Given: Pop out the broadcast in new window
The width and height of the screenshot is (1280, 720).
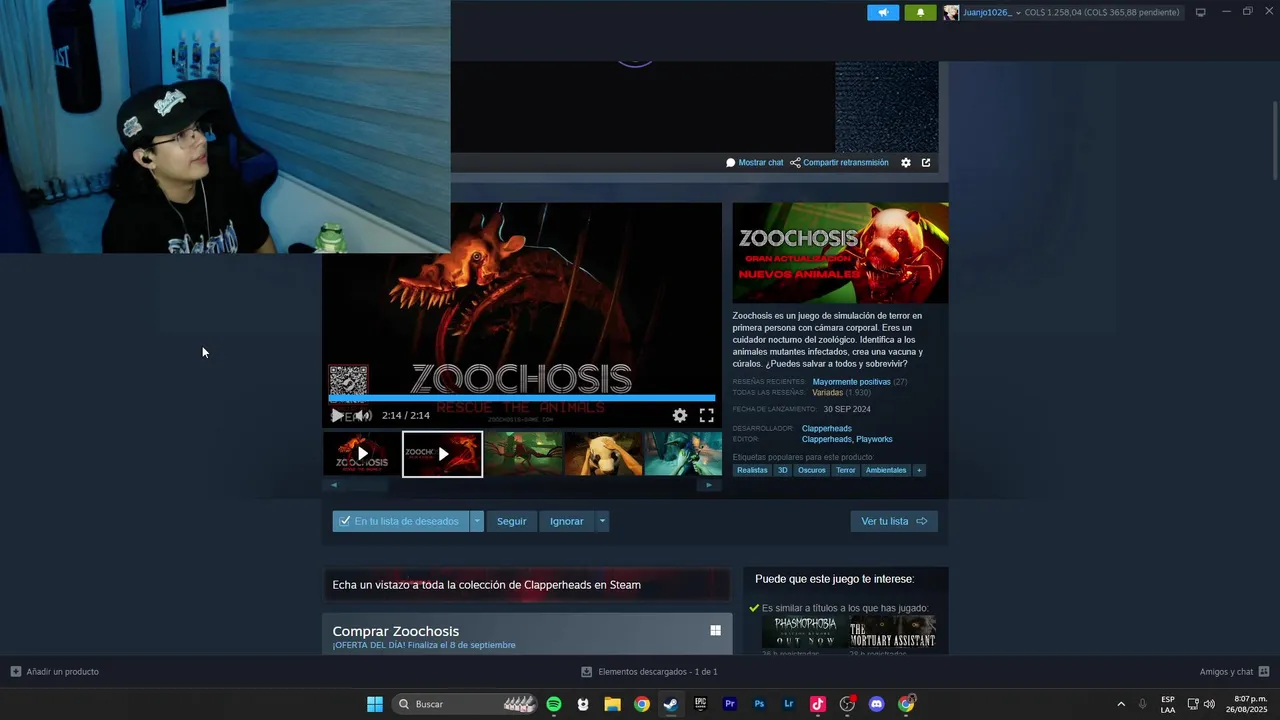Looking at the screenshot, I should [926, 163].
